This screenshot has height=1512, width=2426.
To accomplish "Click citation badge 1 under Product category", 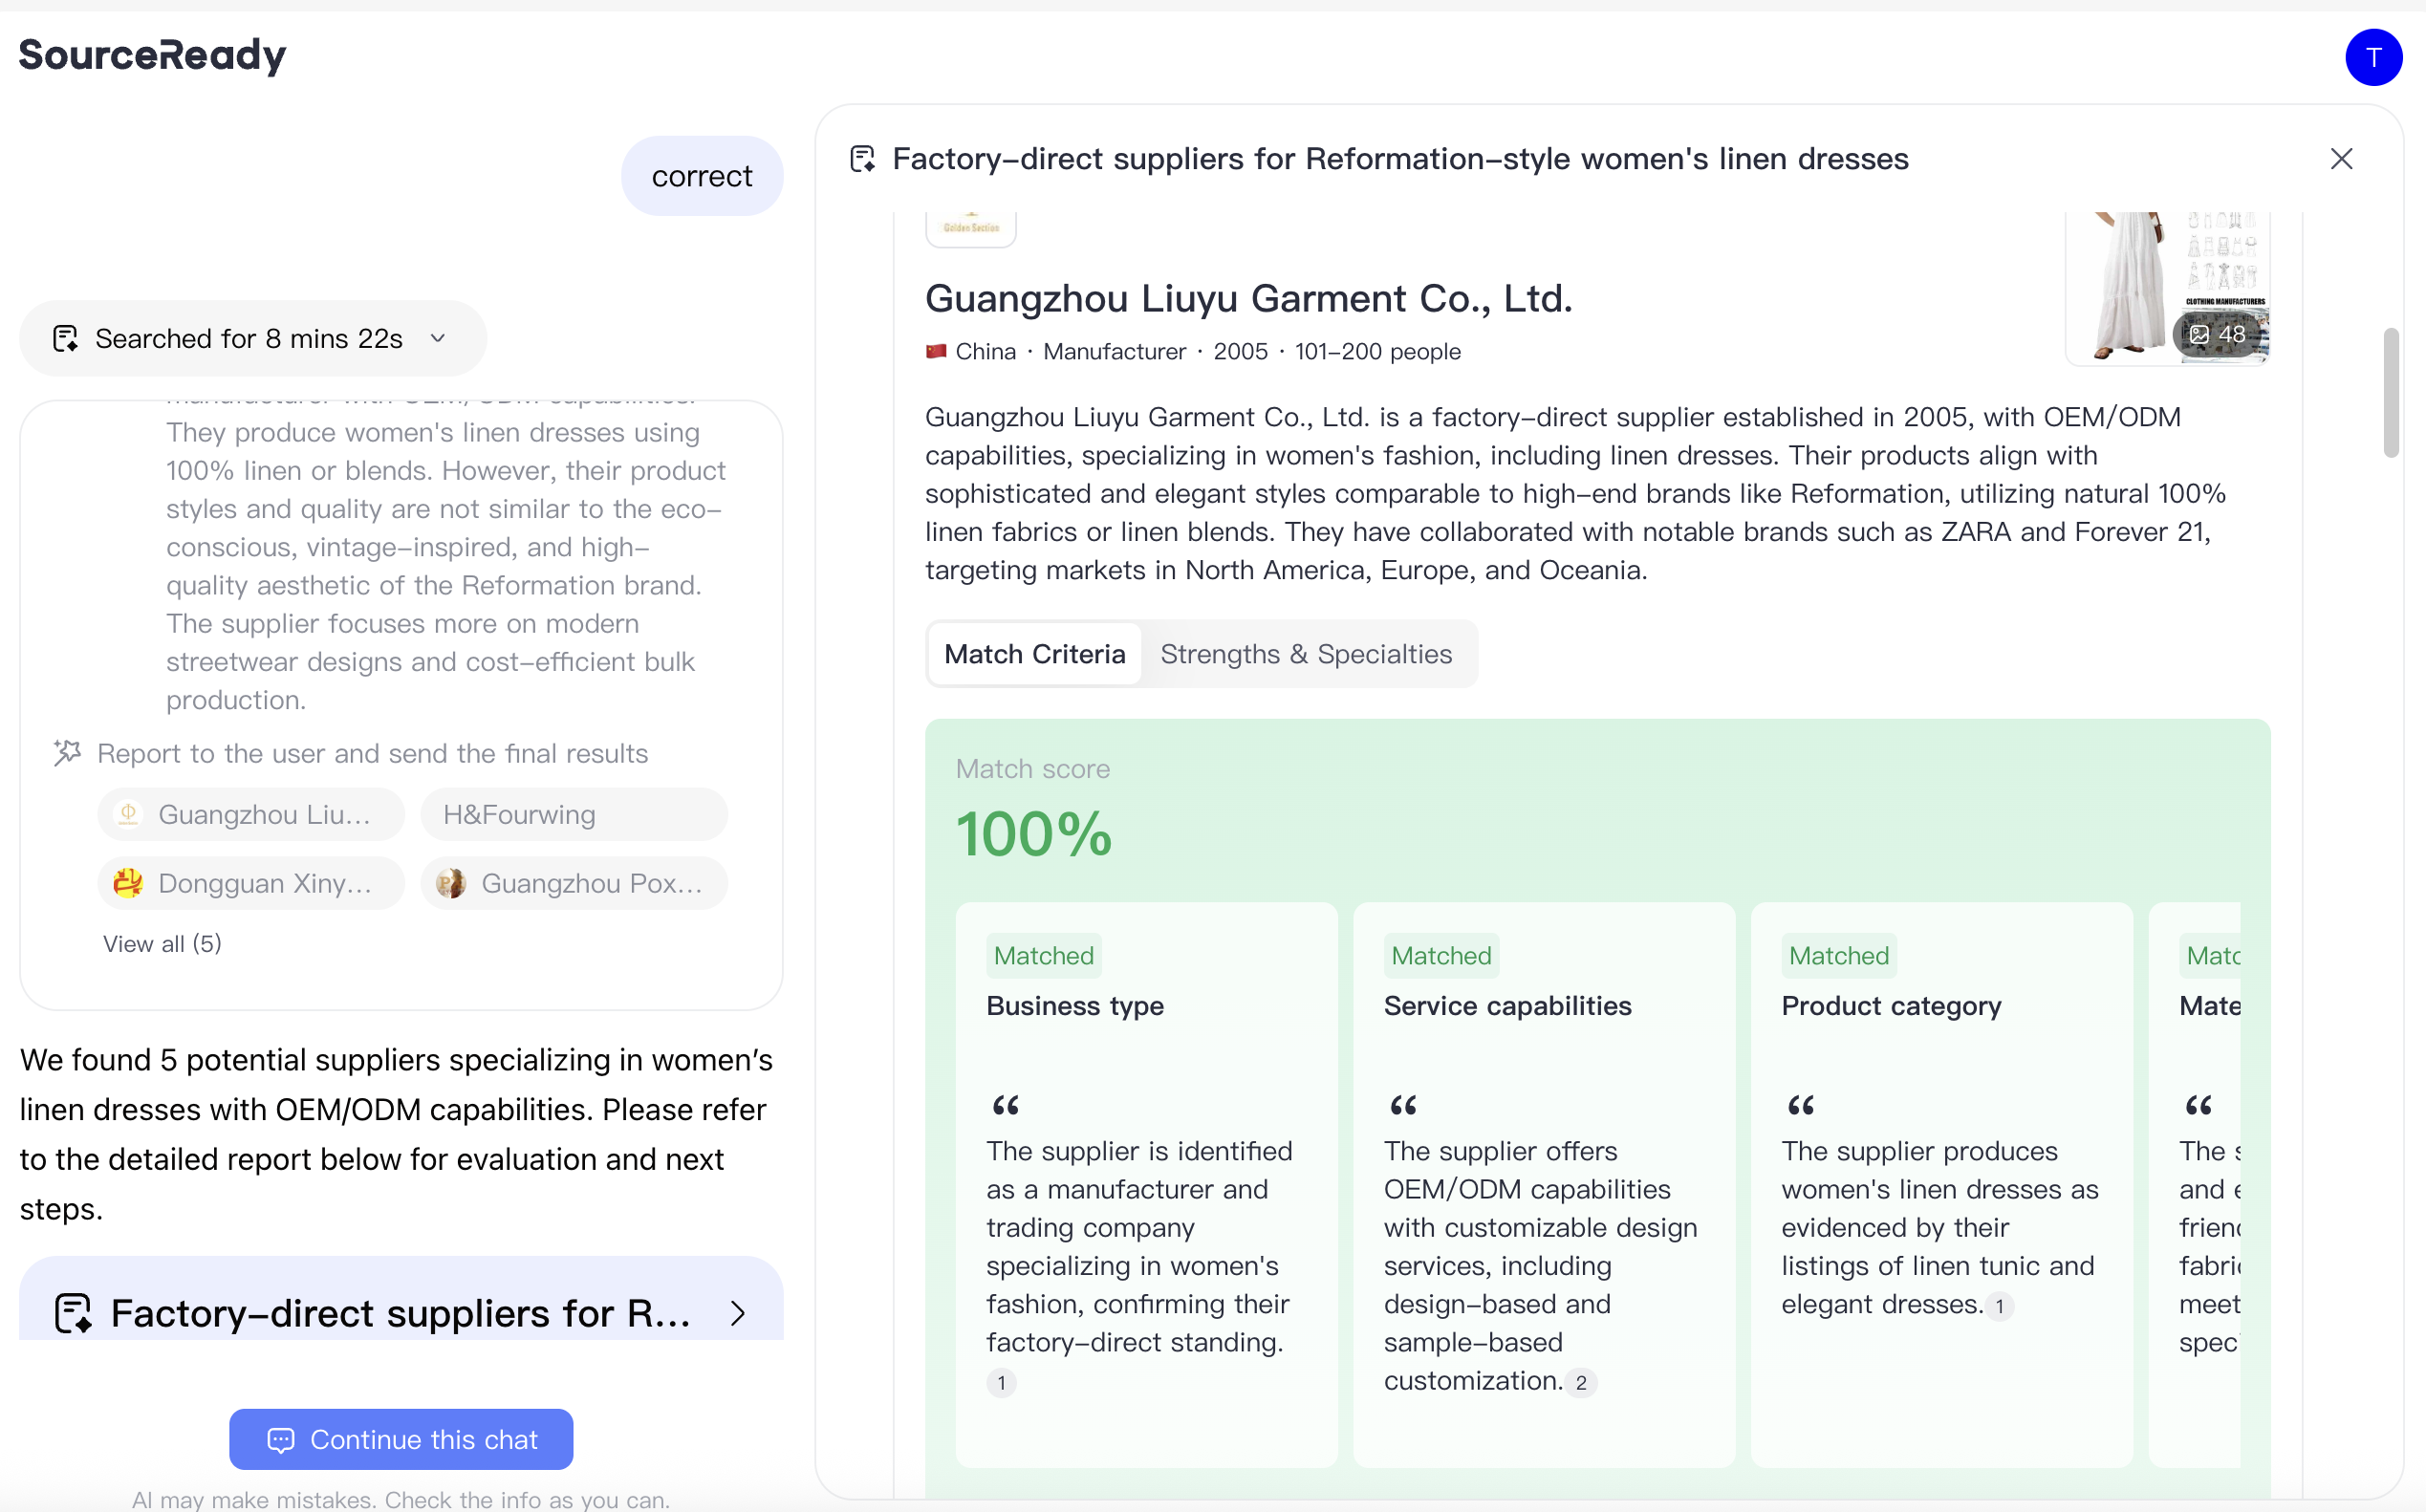I will click(1999, 1306).
